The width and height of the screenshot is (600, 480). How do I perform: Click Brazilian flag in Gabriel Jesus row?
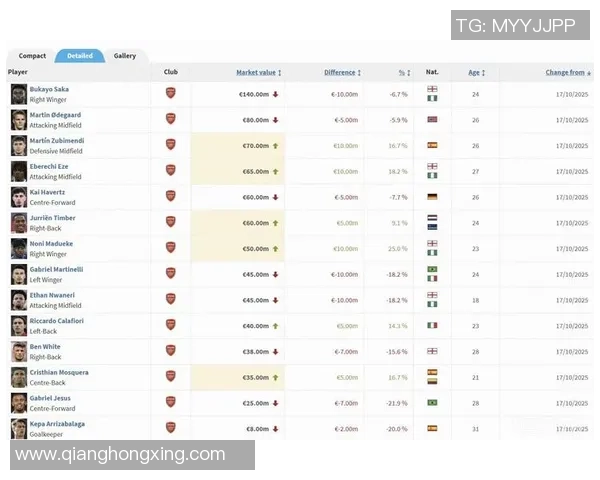432,402
